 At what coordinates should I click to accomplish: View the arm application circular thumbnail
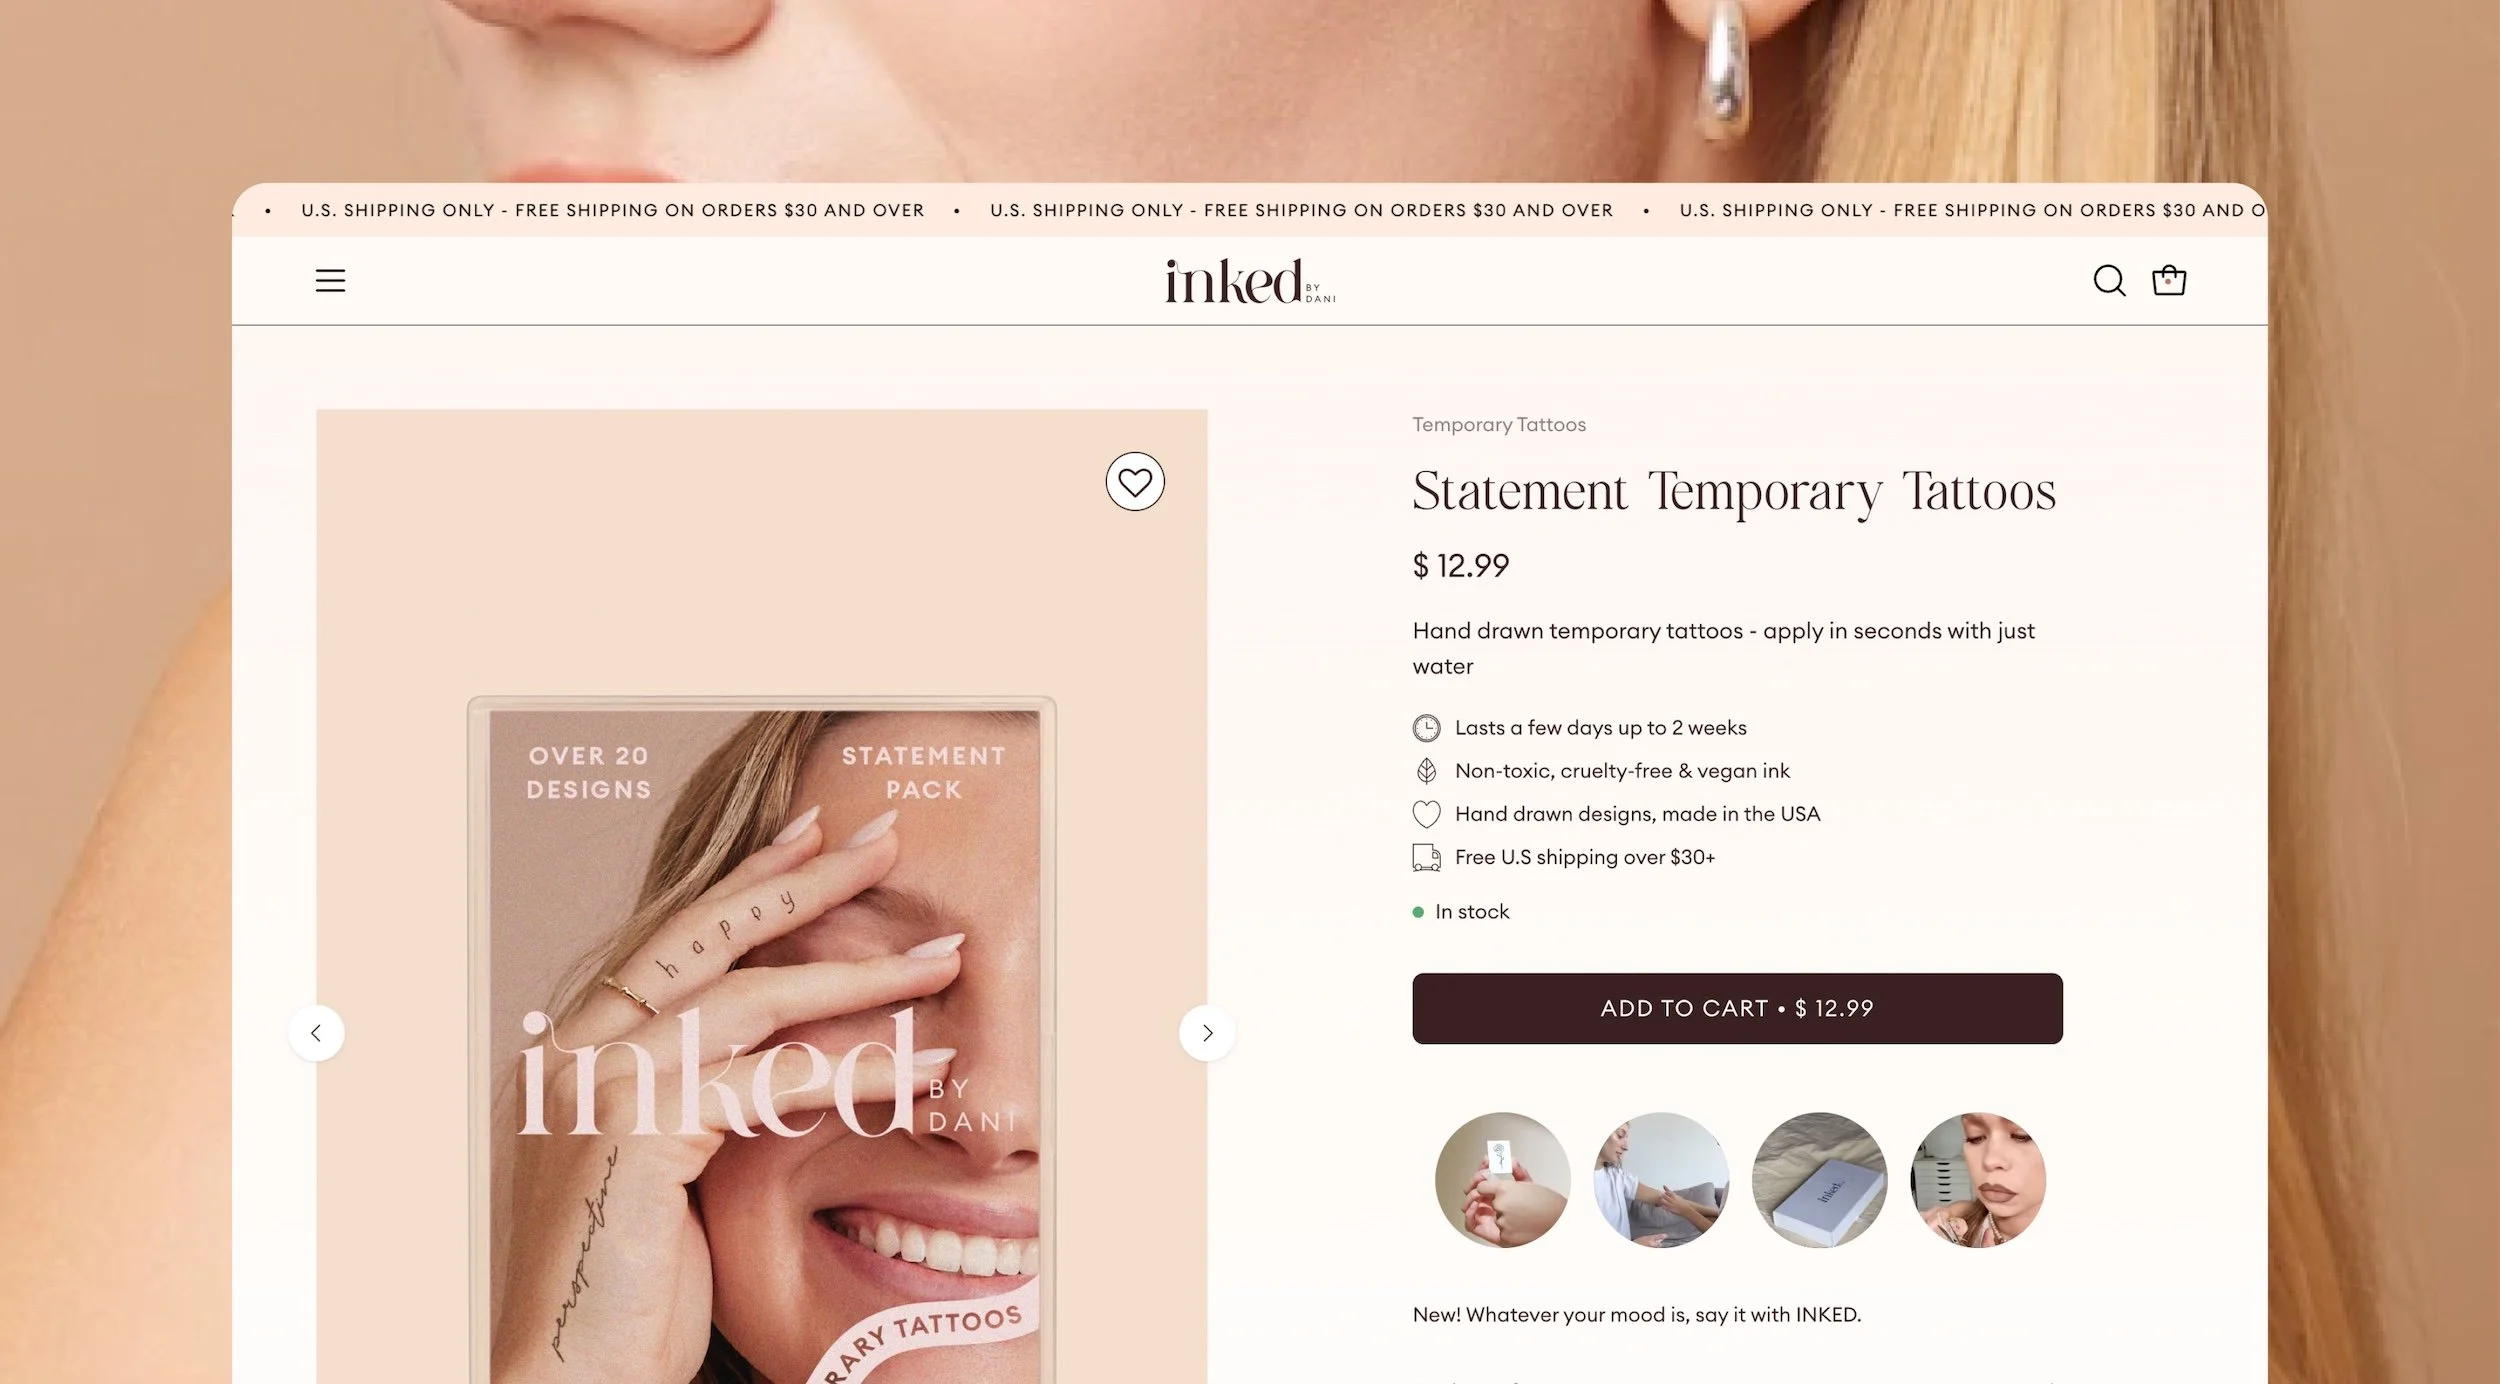pyautogui.click(x=1660, y=1180)
